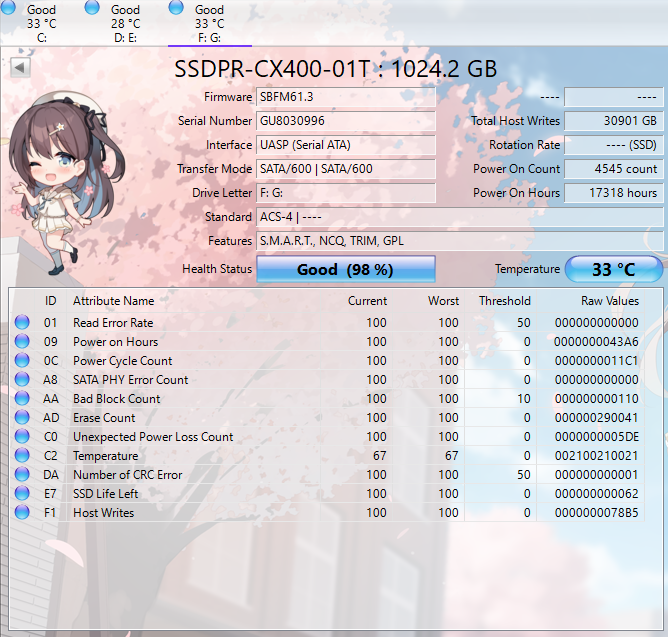Screen dimensions: 668x637
Task: Click the Features field S.M.A.R.T., NCQ, TRIM, GPL
Action: pos(459,241)
